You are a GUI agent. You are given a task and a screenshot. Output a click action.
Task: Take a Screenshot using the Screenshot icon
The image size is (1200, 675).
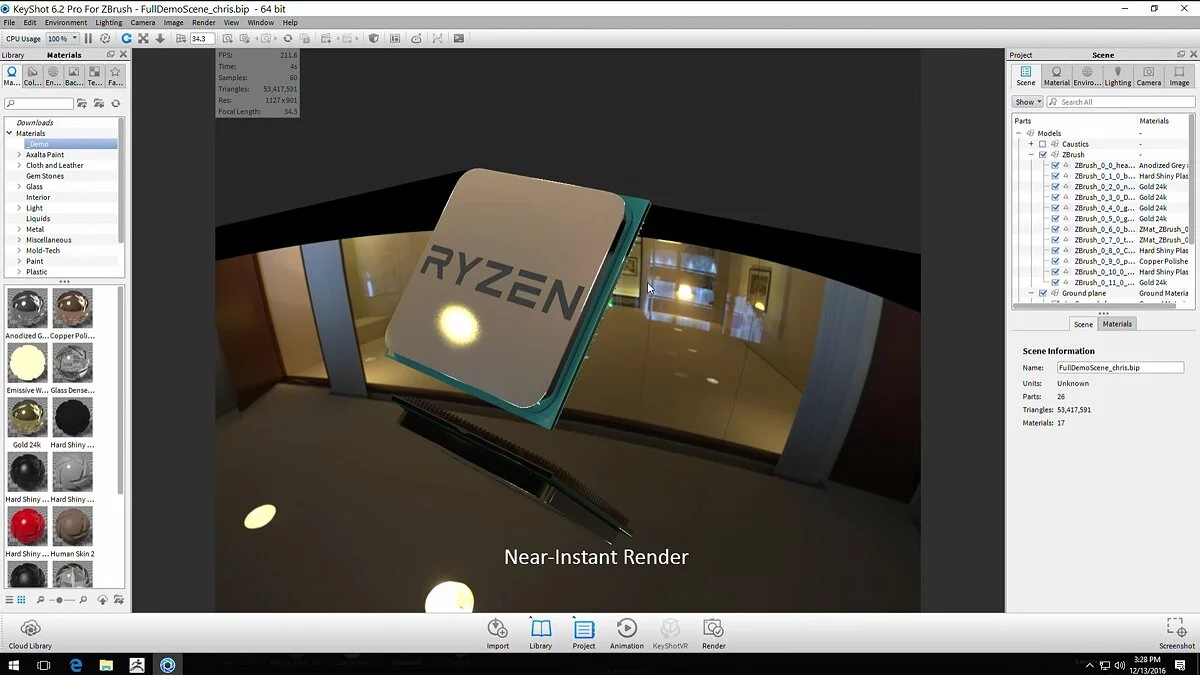point(1176,632)
